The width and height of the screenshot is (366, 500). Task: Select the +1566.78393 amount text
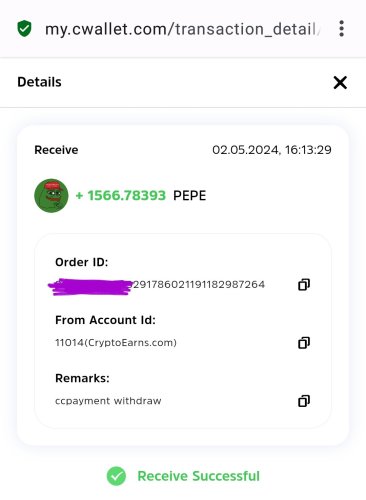click(121, 195)
